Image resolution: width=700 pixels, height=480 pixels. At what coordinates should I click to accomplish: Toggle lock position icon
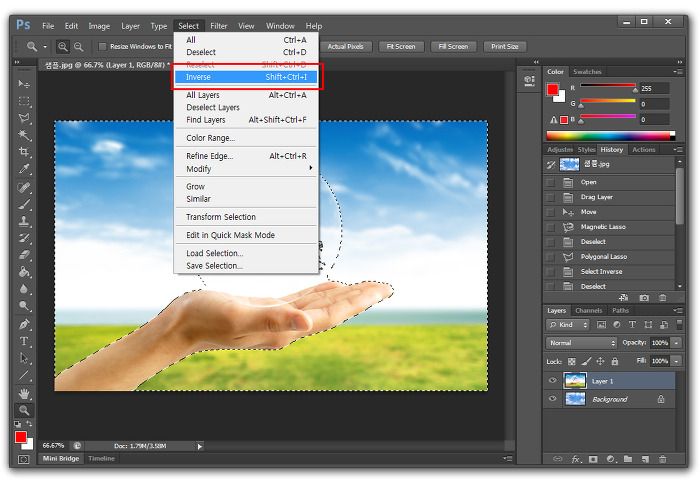point(600,361)
